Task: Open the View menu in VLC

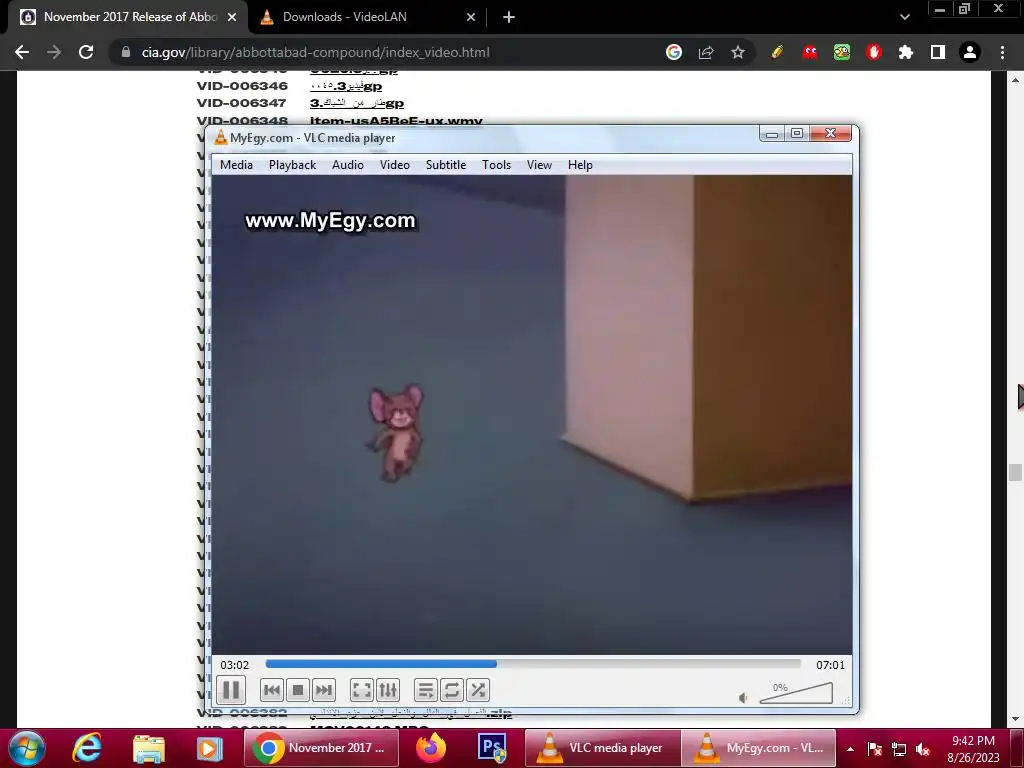Action: 539,165
